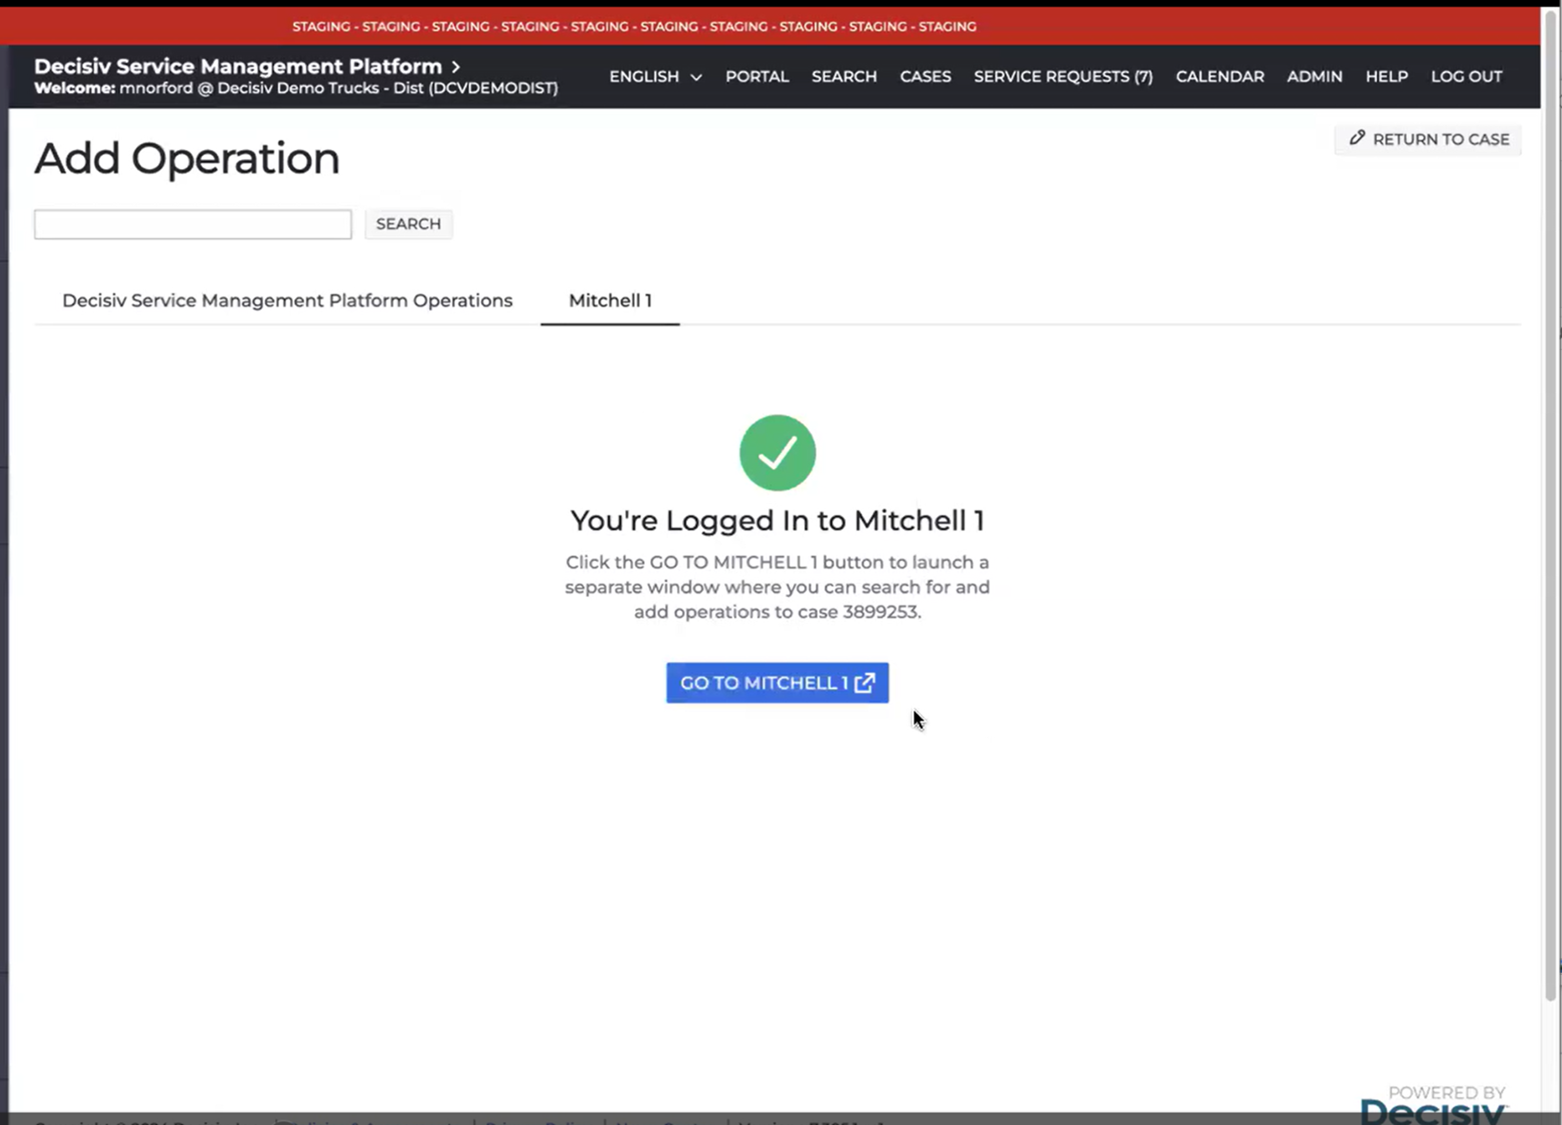Click the pencil icon beside Return to Case
This screenshot has width=1562, height=1125.
1357,138
